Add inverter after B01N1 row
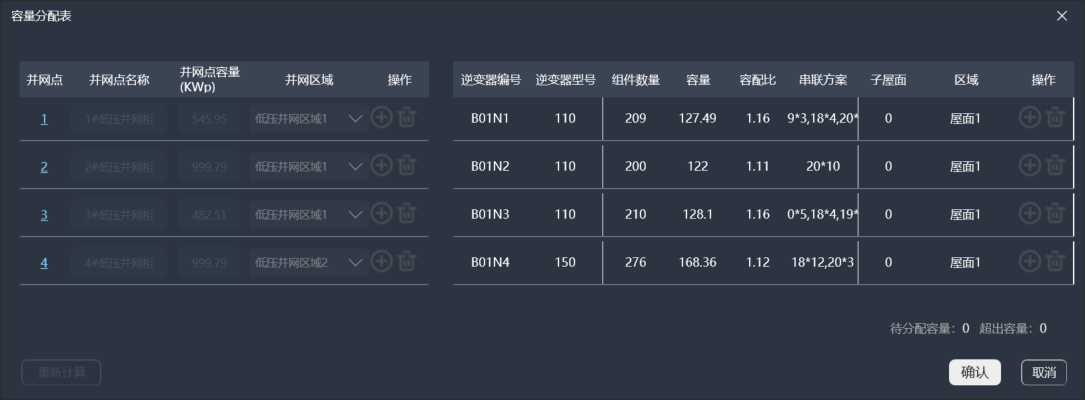The width and height of the screenshot is (1085, 400). coord(1030,118)
